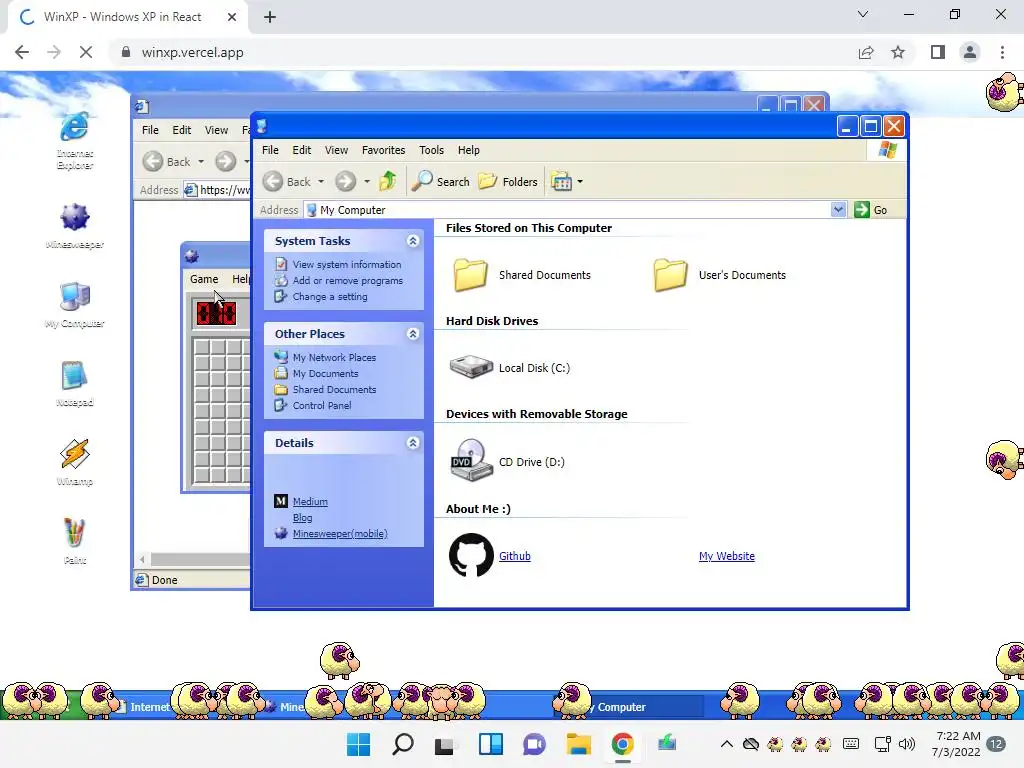1024x768 pixels.
Task: Click the Go button
Action: tap(871, 210)
